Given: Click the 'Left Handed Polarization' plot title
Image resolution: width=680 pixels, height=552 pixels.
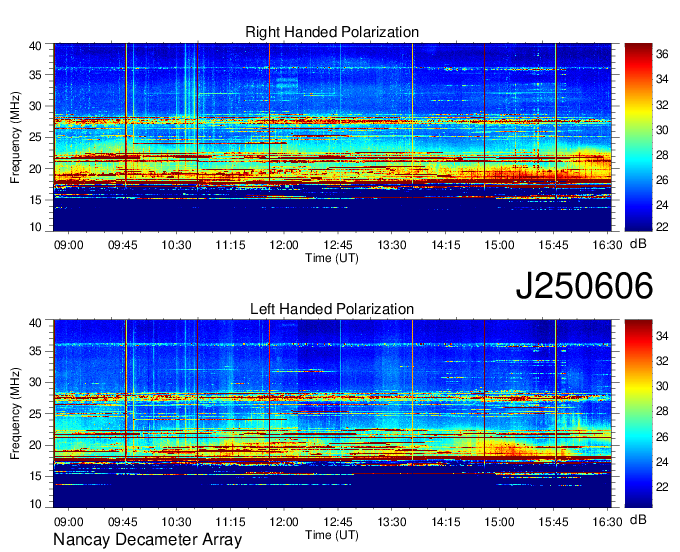Looking at the screenshot, I should pyautogui.click(x=332, y=309).
